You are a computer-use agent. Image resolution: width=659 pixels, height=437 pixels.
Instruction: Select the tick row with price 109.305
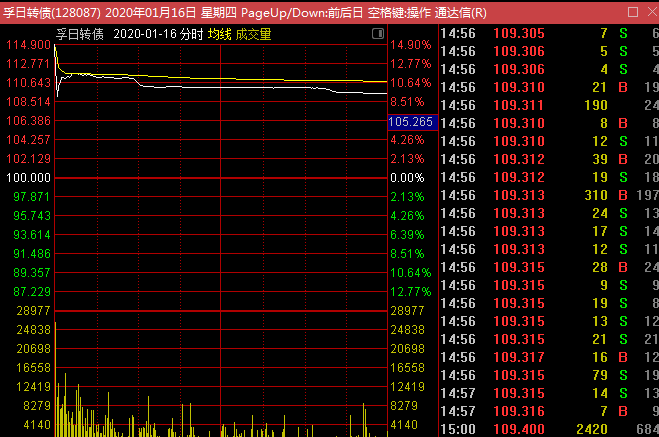click(x=549, y=33)
